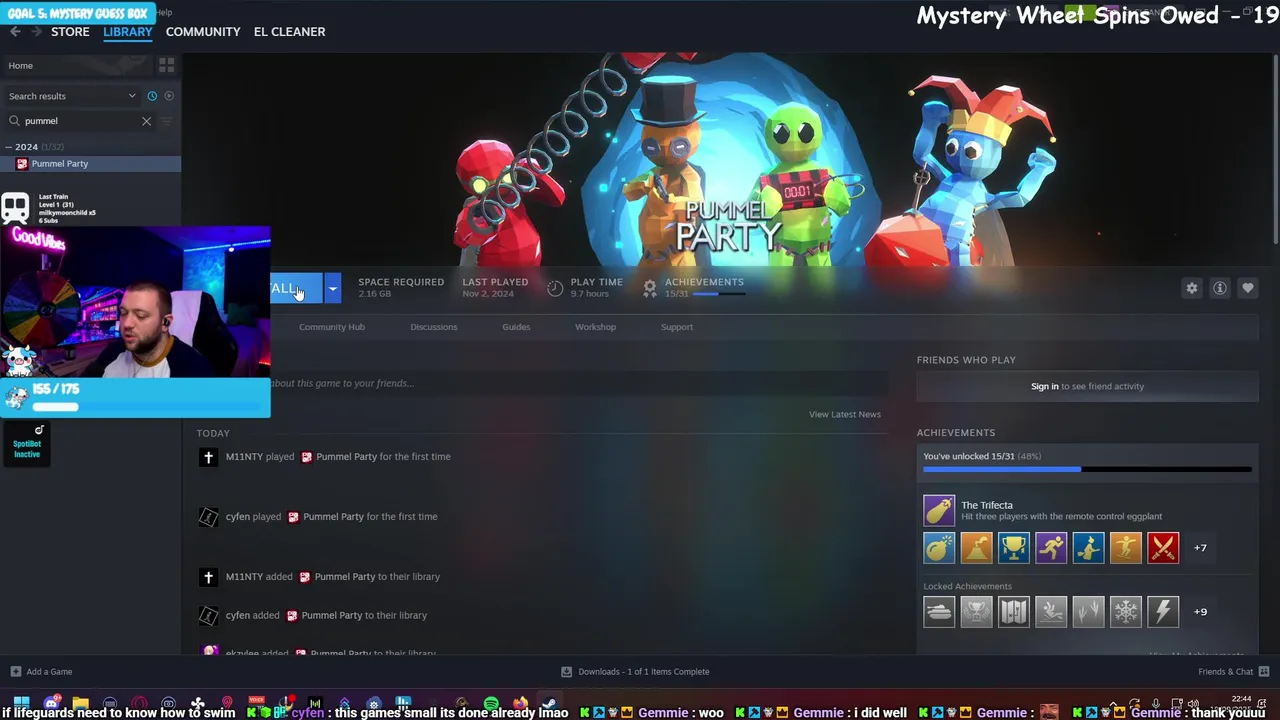The width and height of the screenshot is (1280, 720).
Task: Click the bomb achievement icon
Action: coord(939,548)
